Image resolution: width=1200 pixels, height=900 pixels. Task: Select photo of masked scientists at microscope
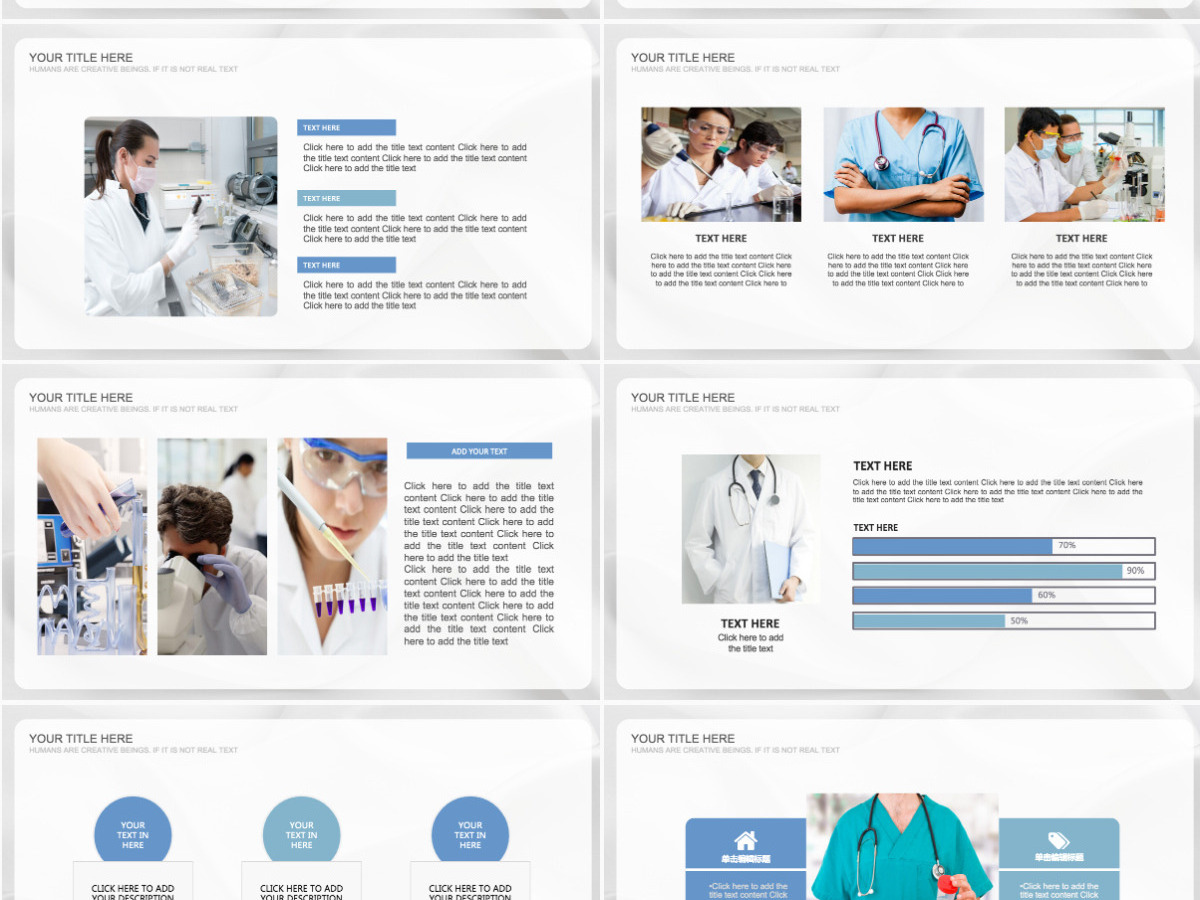pyautogui.click(x=1084, y=164)
